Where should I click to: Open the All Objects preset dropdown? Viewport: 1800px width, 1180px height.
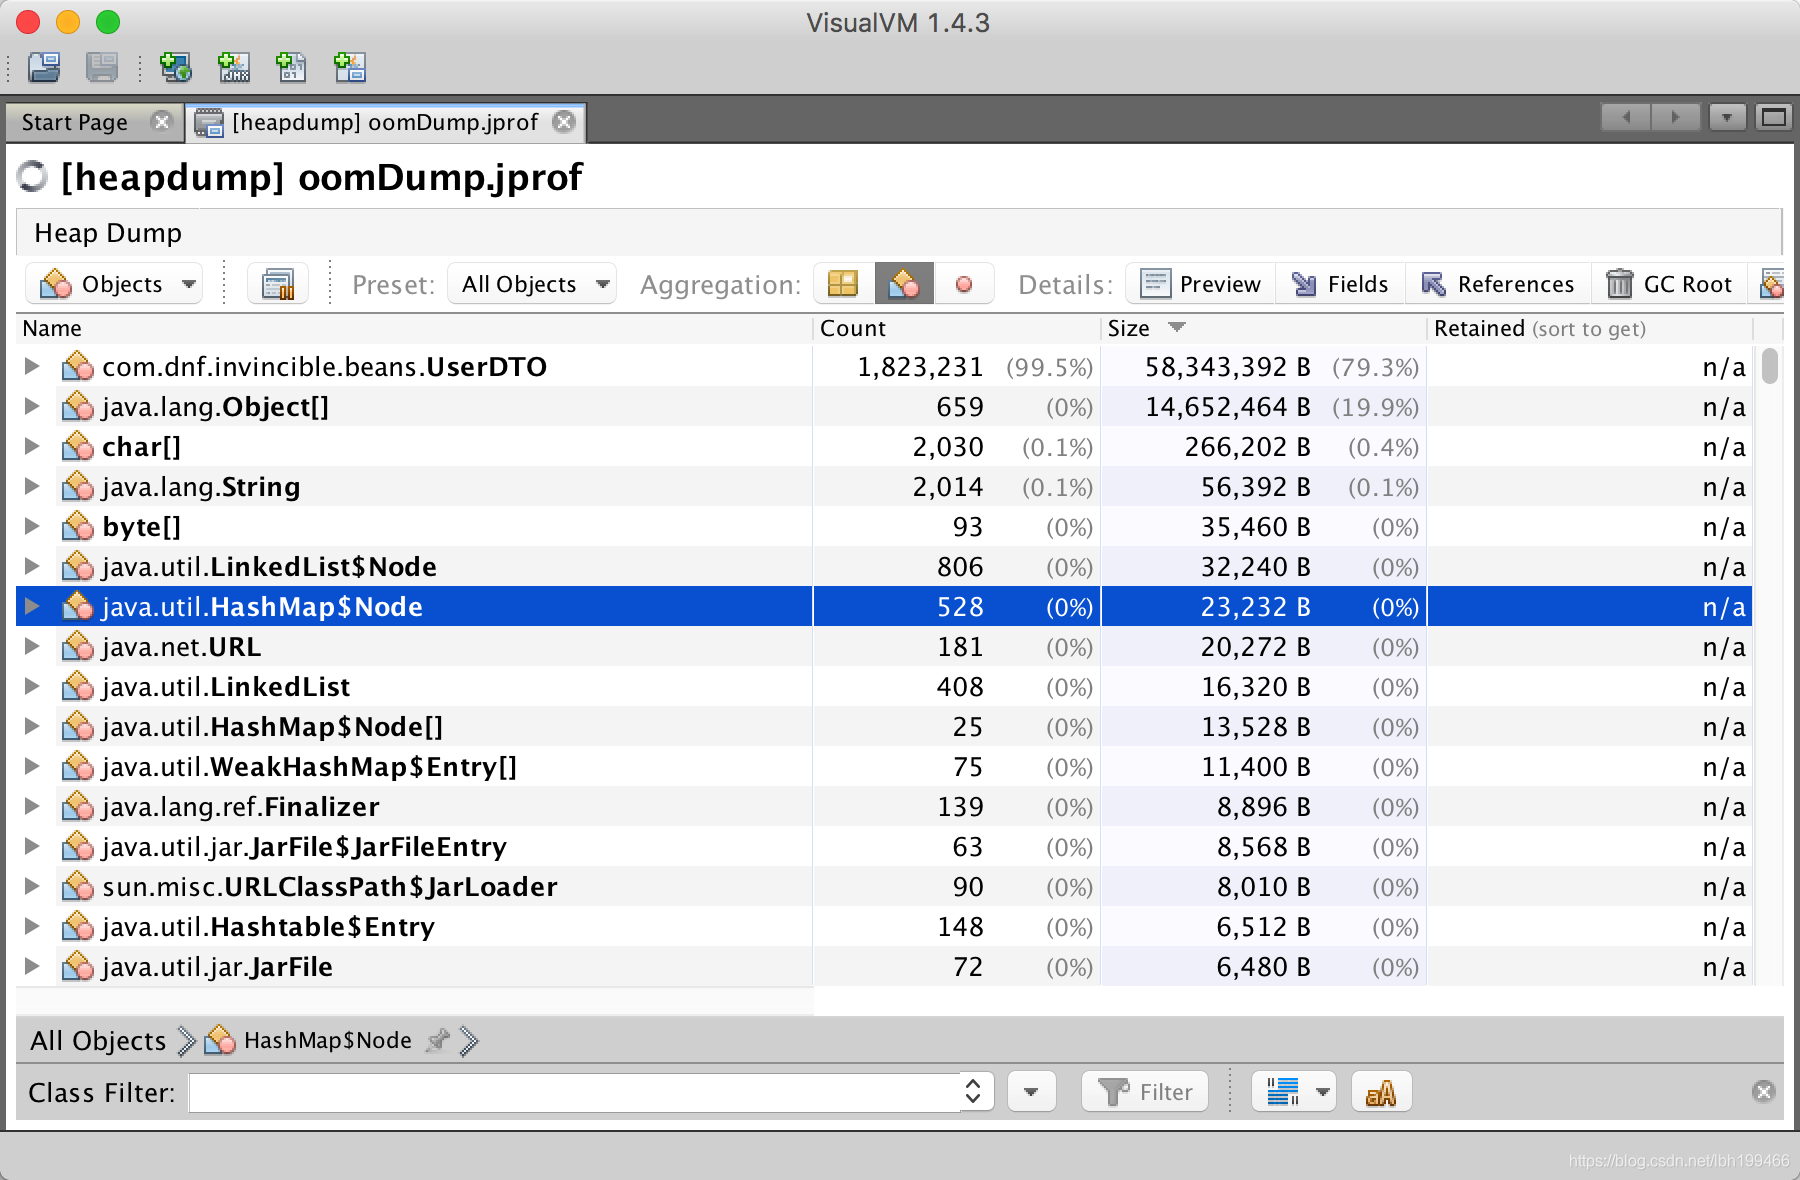(531, 284)
